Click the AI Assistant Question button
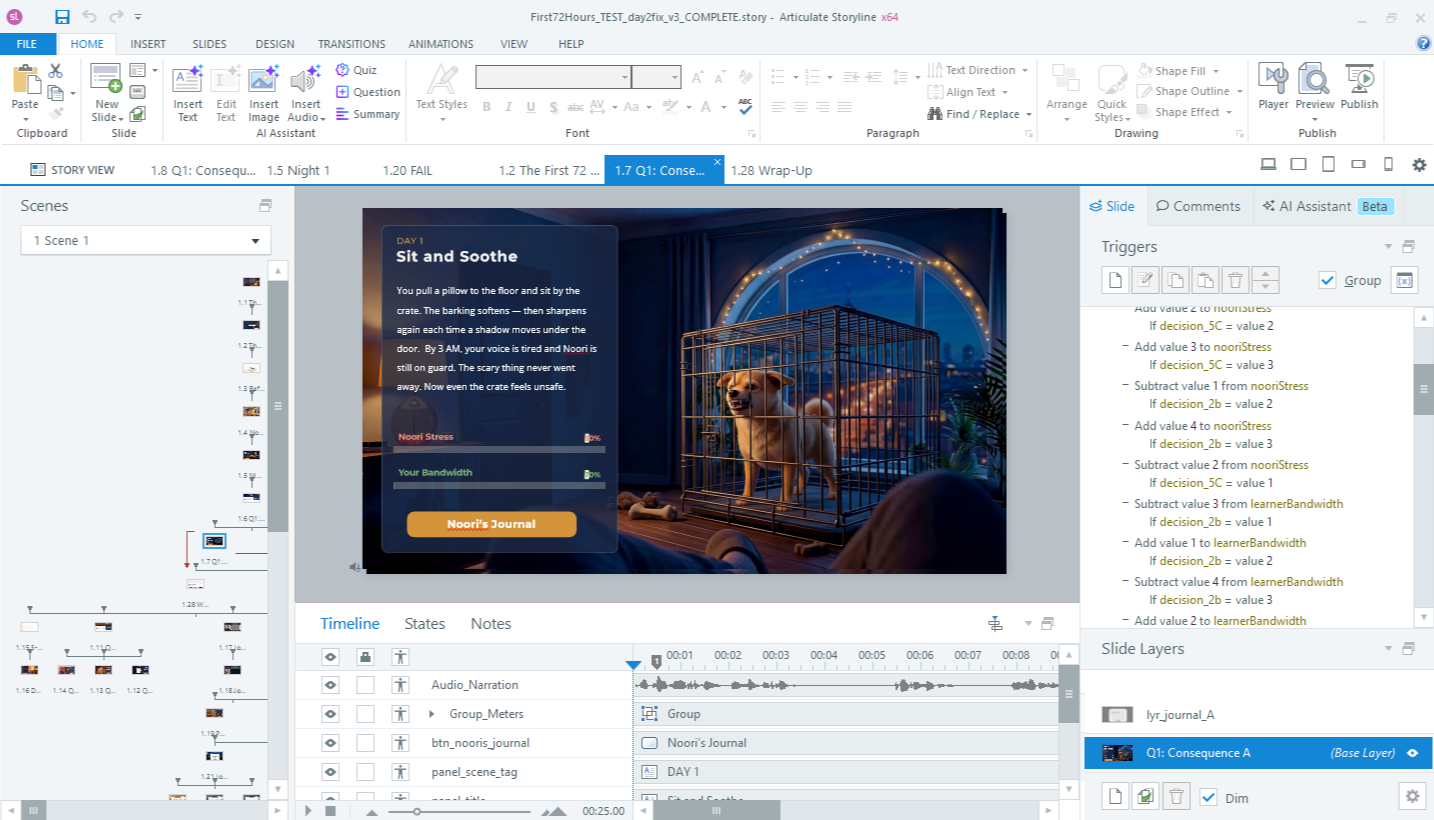The width and height of the screenshot is (1434, 820). 367,92
